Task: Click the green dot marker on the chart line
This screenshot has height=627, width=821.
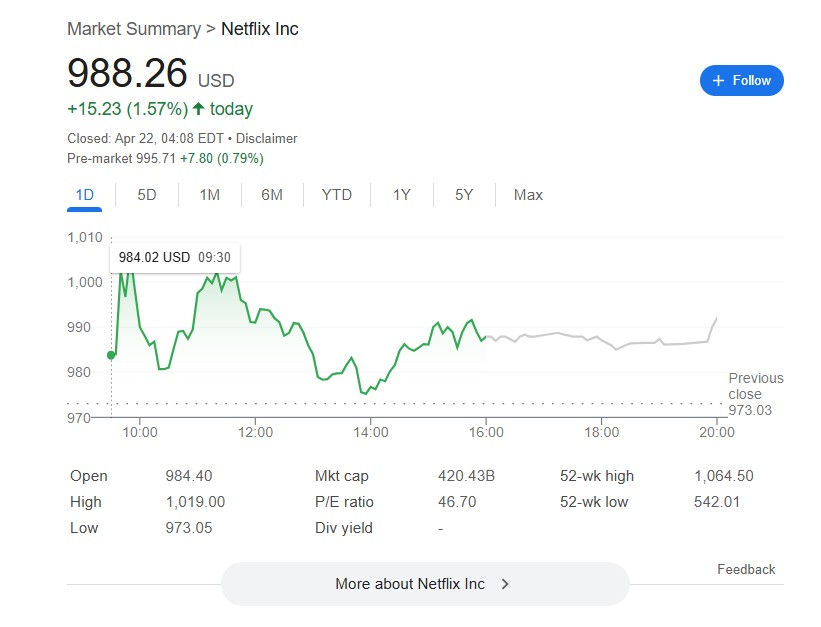Action: (111, 354)
